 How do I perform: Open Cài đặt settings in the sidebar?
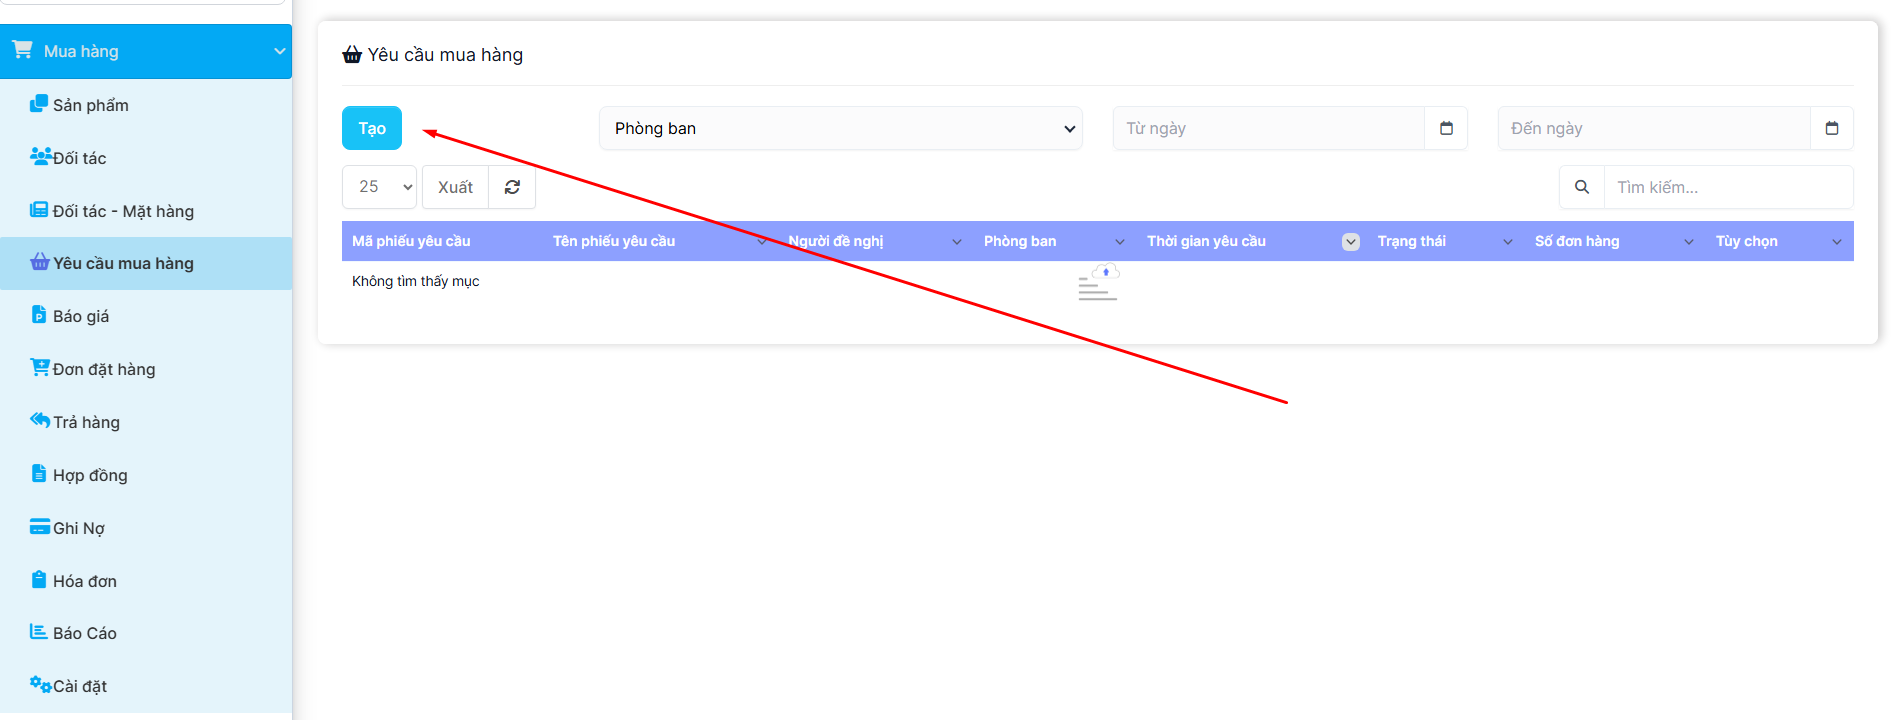(79, 686)
